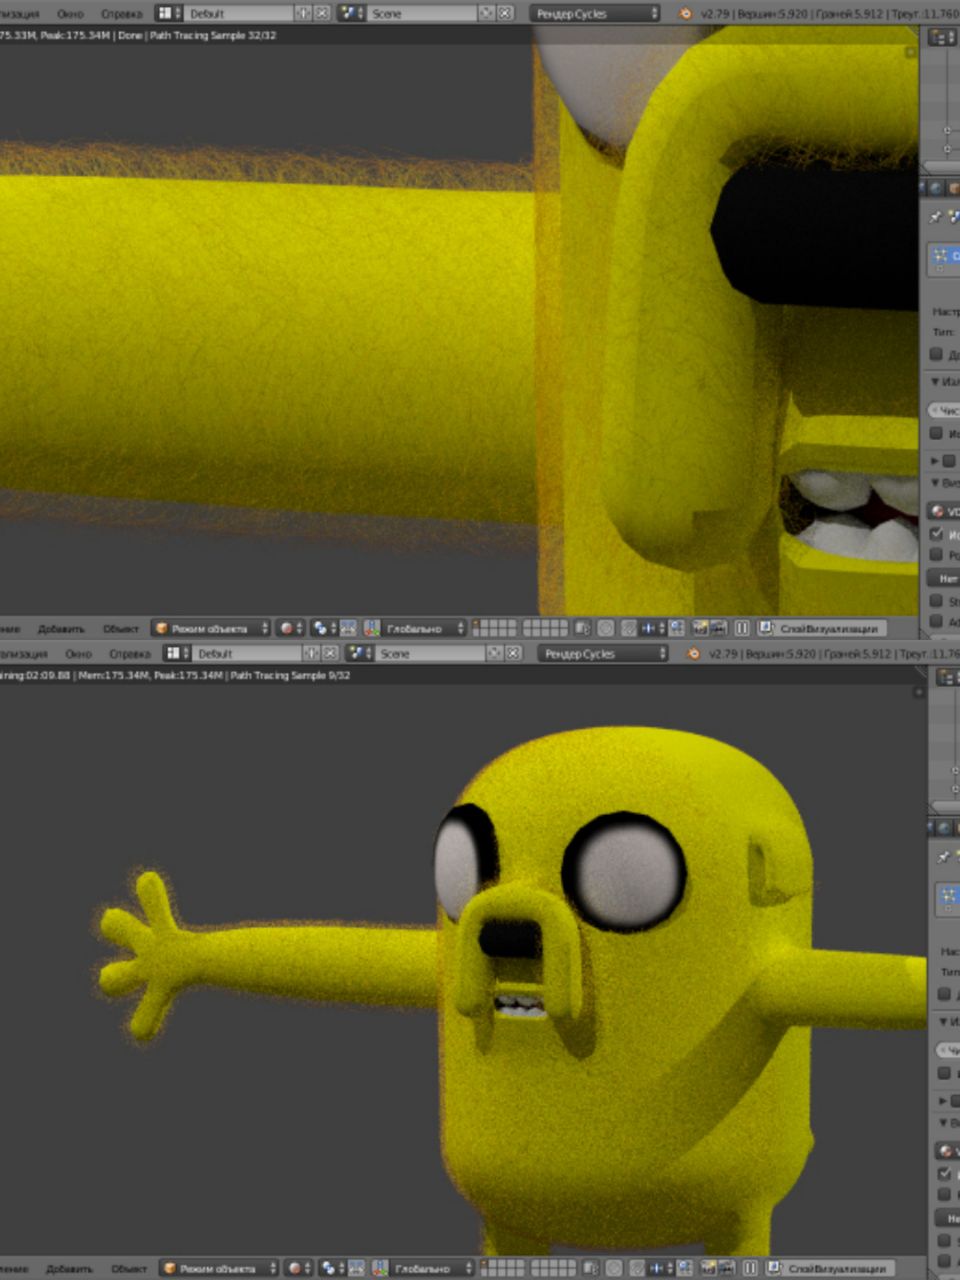
Task: Toggle the checked checkbox in the upper properties panel
Action: 937,533
